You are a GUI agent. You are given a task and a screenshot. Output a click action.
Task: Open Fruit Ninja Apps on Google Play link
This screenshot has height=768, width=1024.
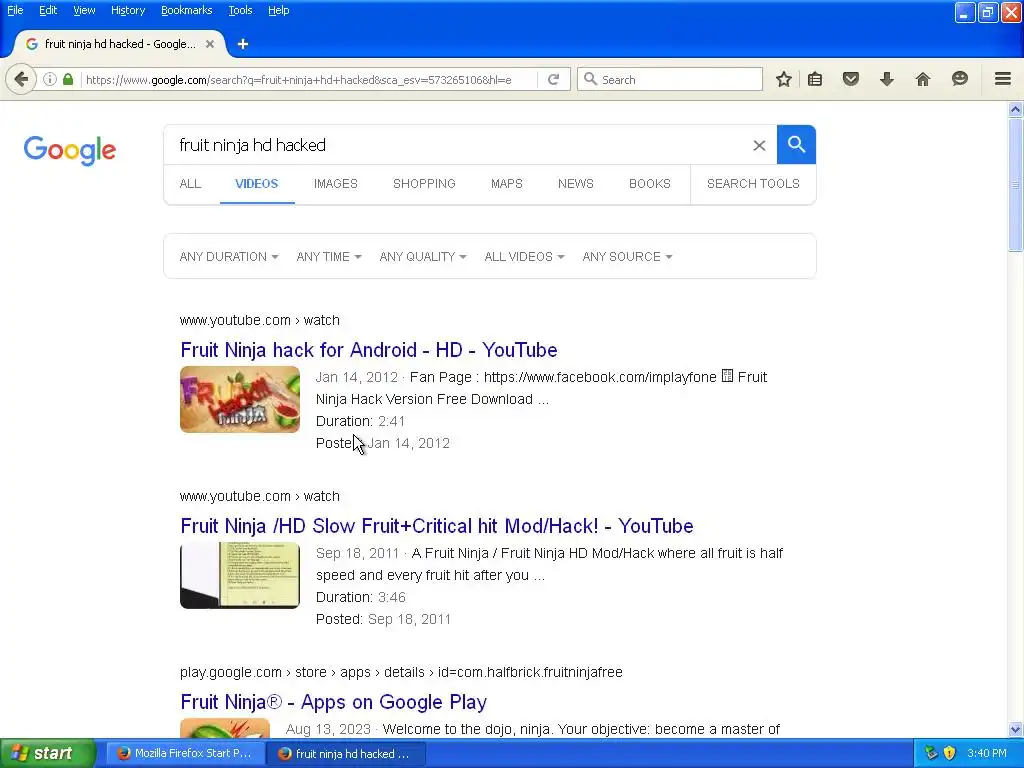[334, 702]
